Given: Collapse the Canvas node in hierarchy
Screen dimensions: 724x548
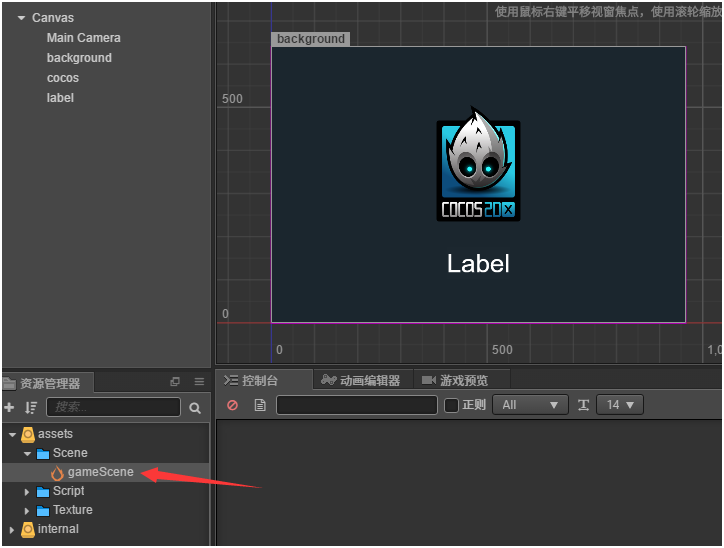Looking at the screenshot, I should [x=21, y=18].
